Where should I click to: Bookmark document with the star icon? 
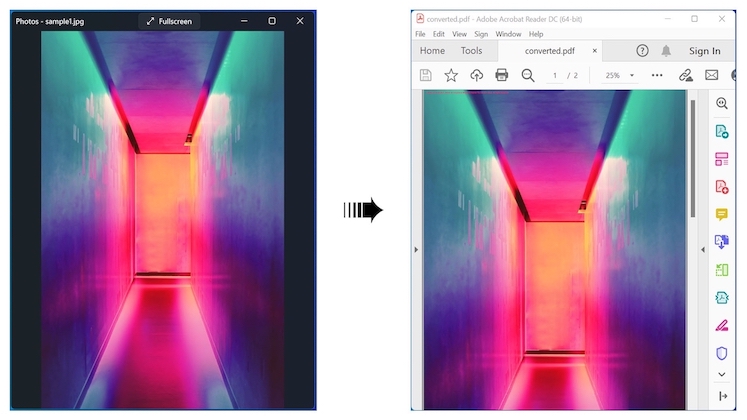point(451,75)
